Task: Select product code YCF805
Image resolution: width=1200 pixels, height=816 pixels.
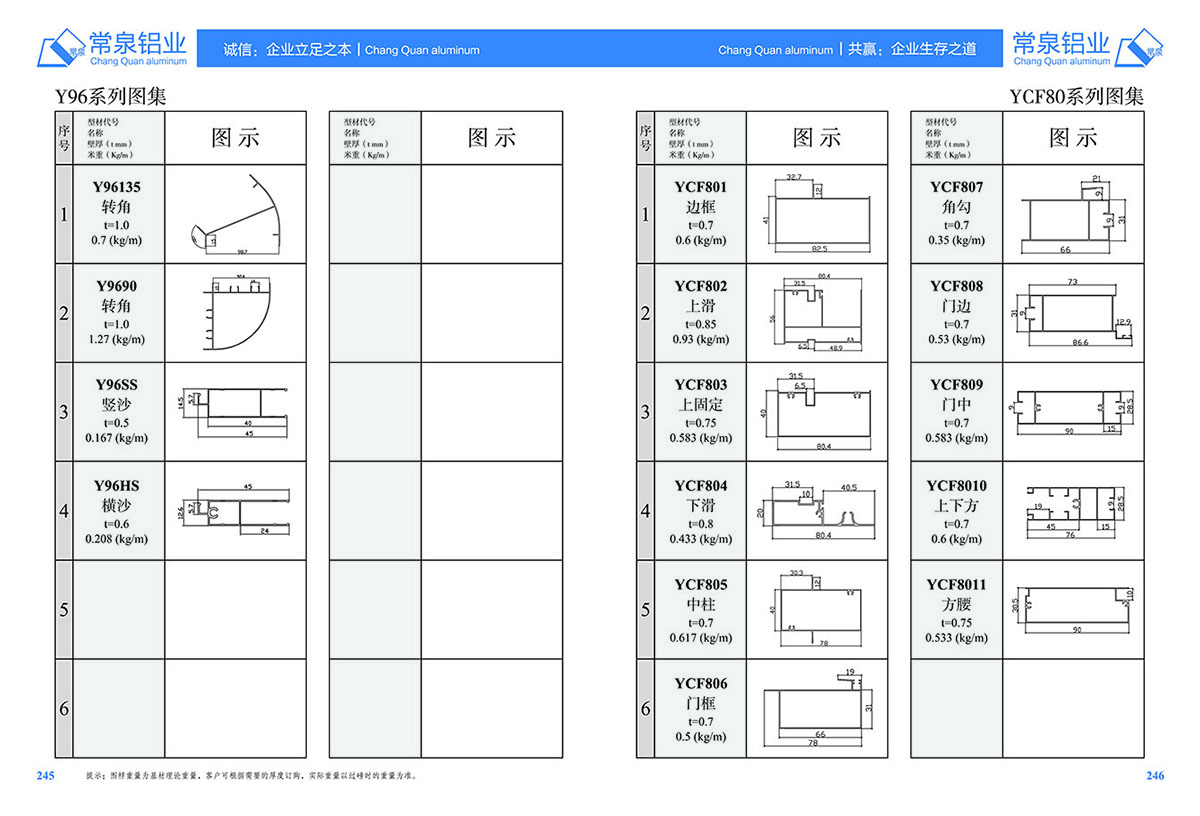Action: click(x=701, y=585)
